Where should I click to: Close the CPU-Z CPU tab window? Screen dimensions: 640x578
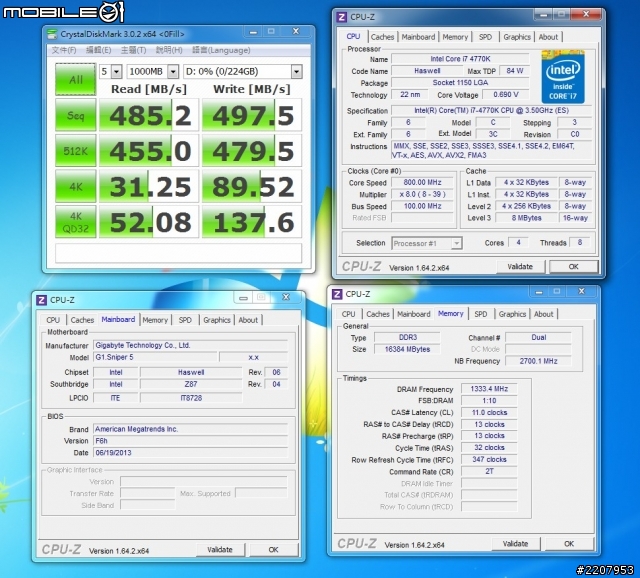[x=586, y=14]
